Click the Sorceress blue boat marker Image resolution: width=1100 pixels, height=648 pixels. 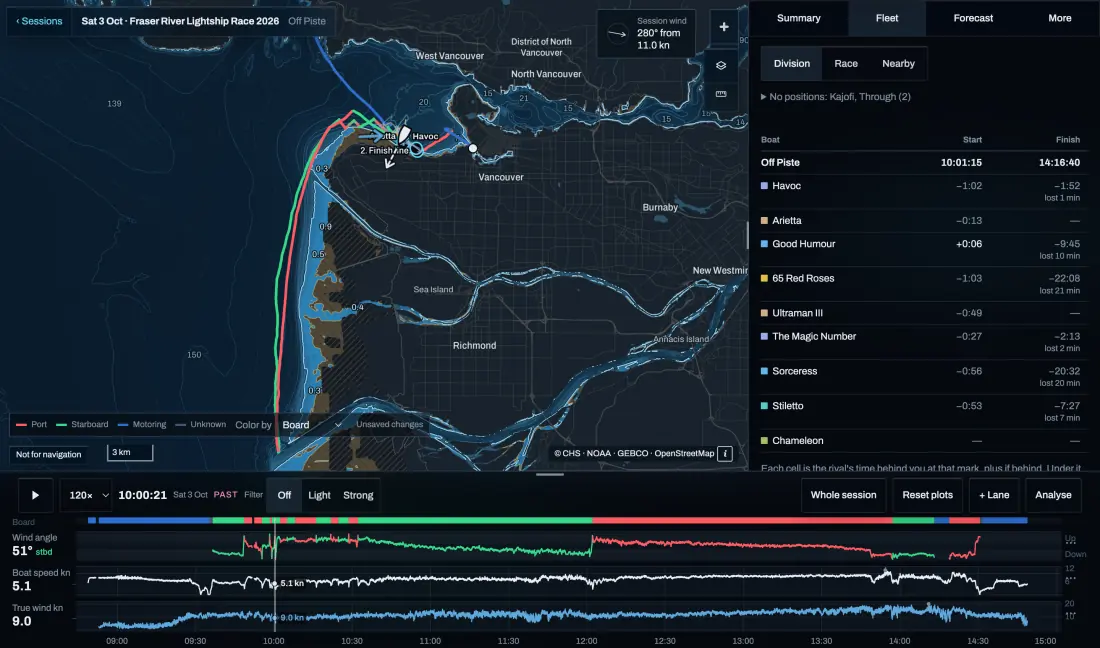(764, 371)
